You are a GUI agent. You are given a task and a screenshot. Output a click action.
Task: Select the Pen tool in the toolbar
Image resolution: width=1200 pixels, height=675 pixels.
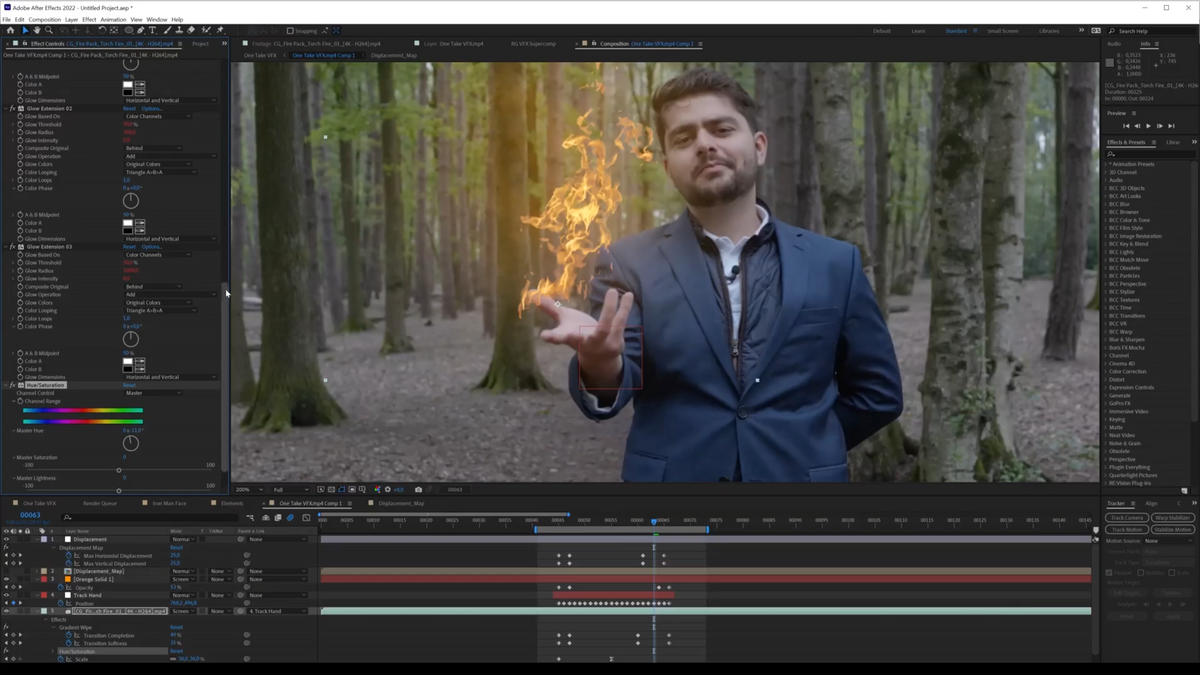click(x=141, y=31)
